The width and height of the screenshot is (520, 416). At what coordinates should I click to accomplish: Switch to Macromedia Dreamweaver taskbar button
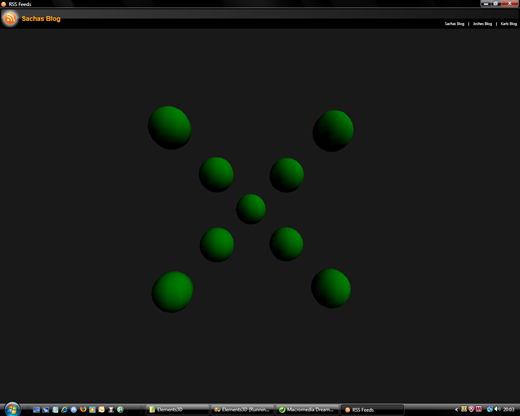pyautogui.click(x=308, y=410)
